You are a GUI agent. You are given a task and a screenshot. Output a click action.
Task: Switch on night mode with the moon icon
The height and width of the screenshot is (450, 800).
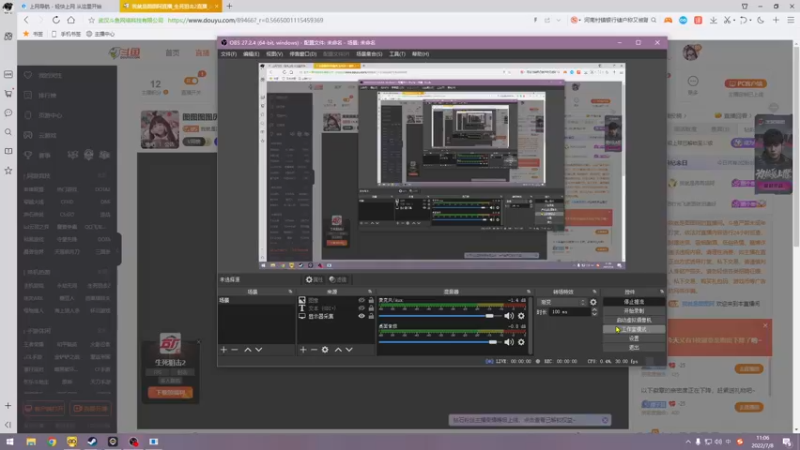tap(761, 20)
